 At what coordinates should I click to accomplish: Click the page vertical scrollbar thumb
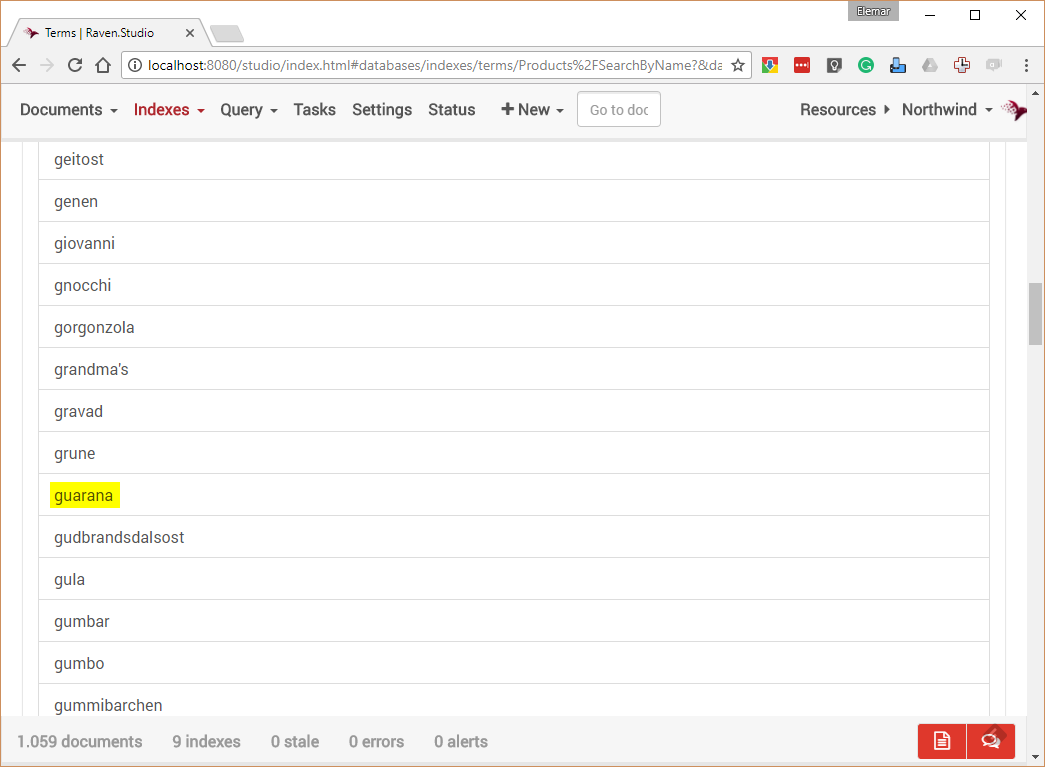click(x=1035, y=314)
